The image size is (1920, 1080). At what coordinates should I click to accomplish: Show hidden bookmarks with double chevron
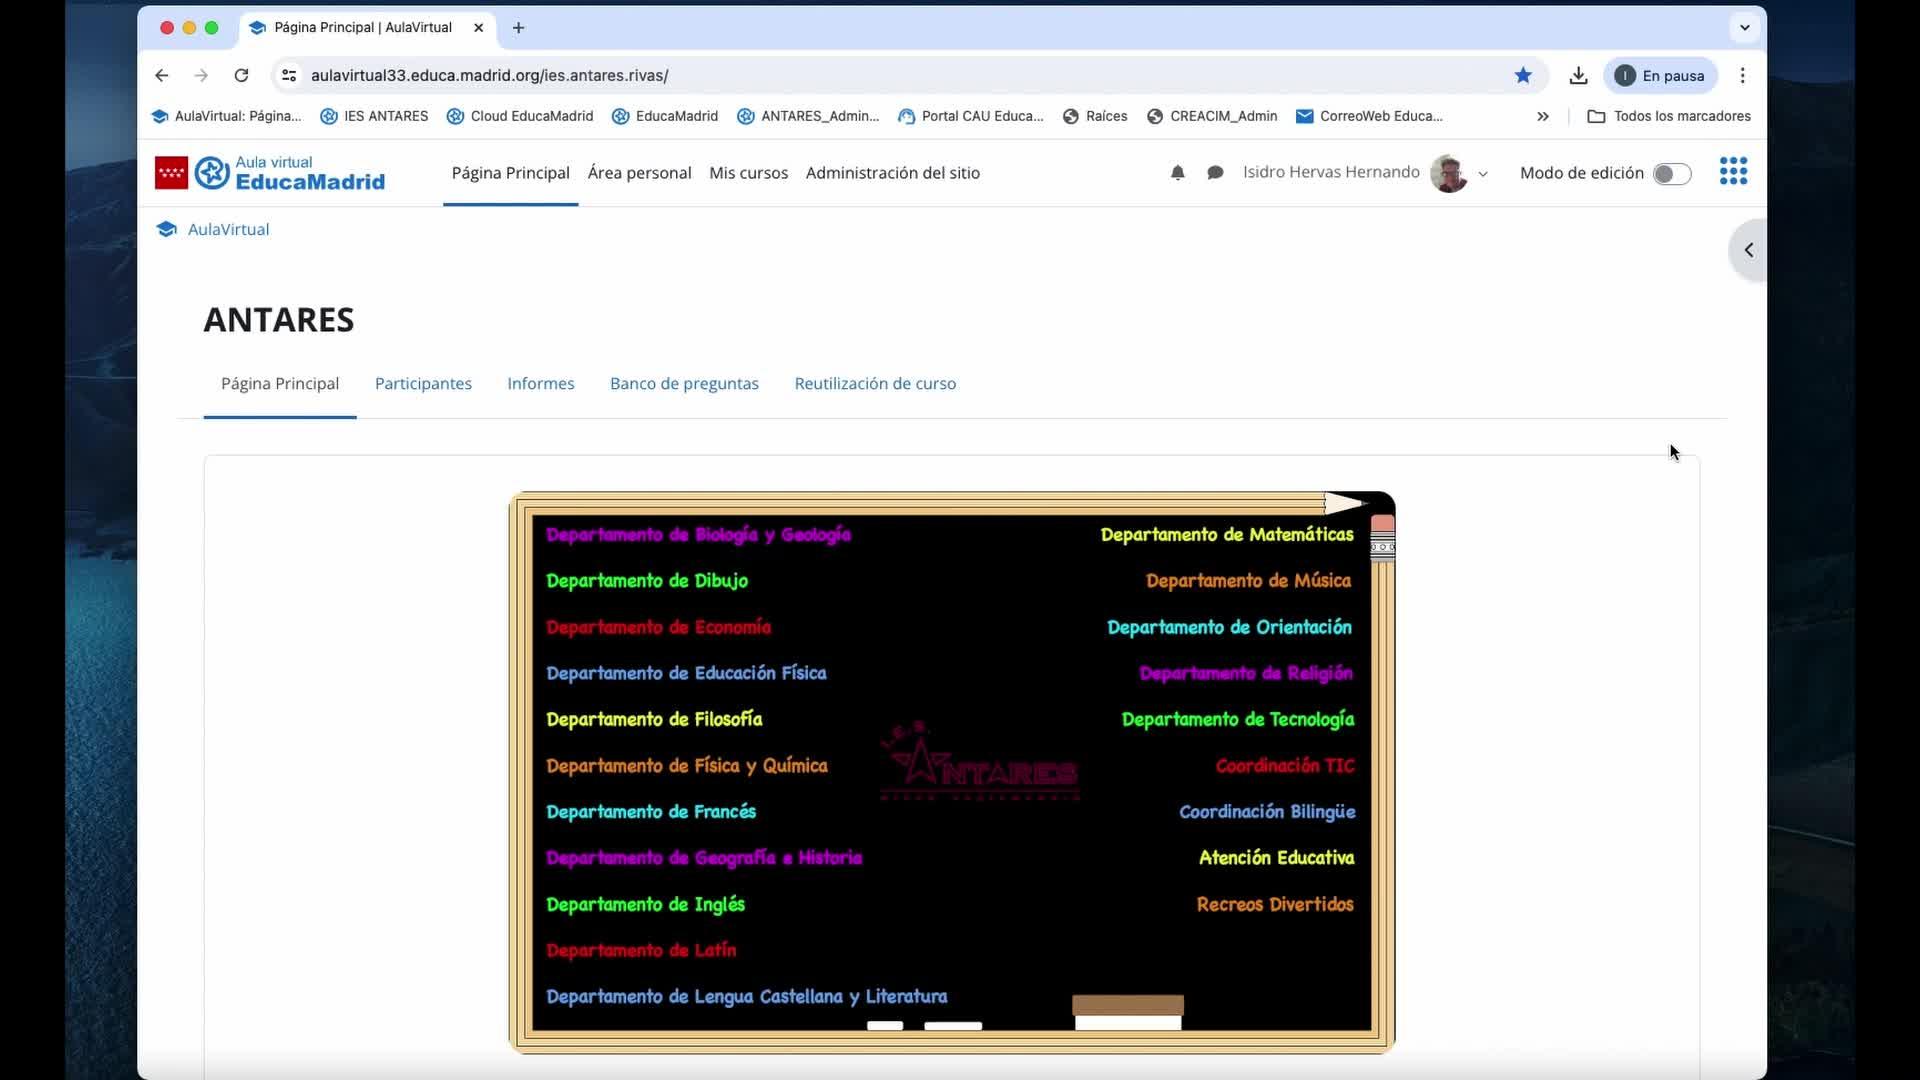coord(1542,116)
